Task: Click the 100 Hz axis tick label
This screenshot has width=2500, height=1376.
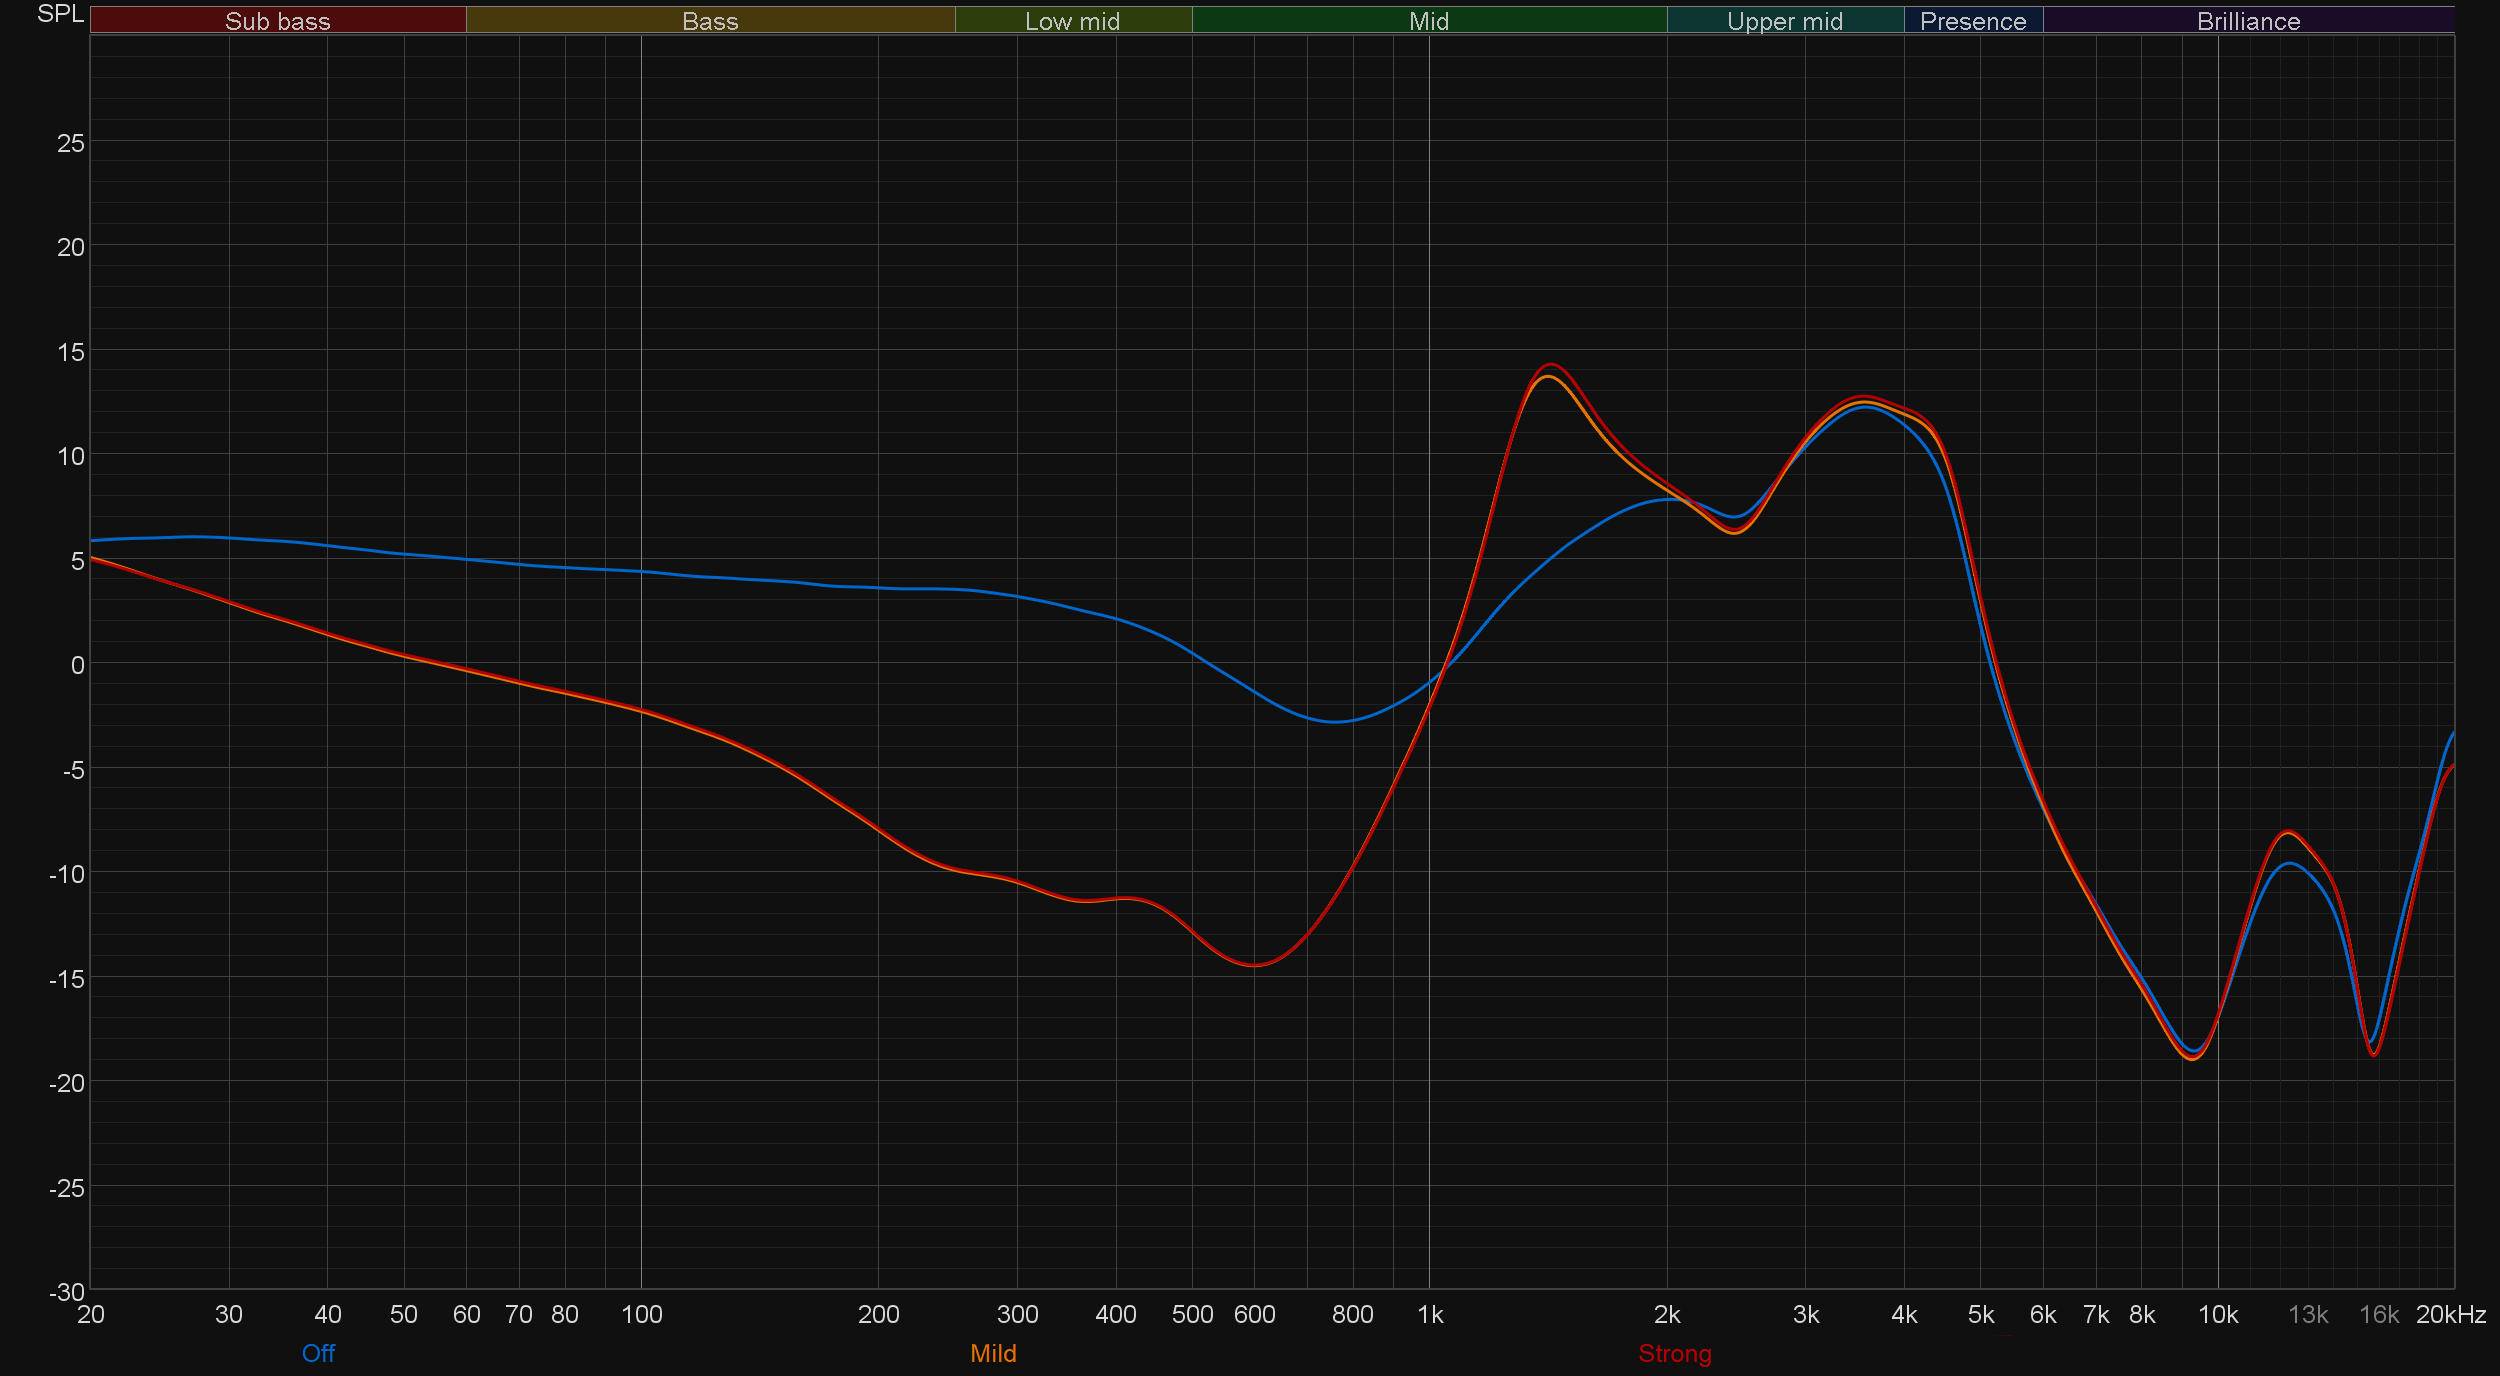Action: (x=642, y=1315)
